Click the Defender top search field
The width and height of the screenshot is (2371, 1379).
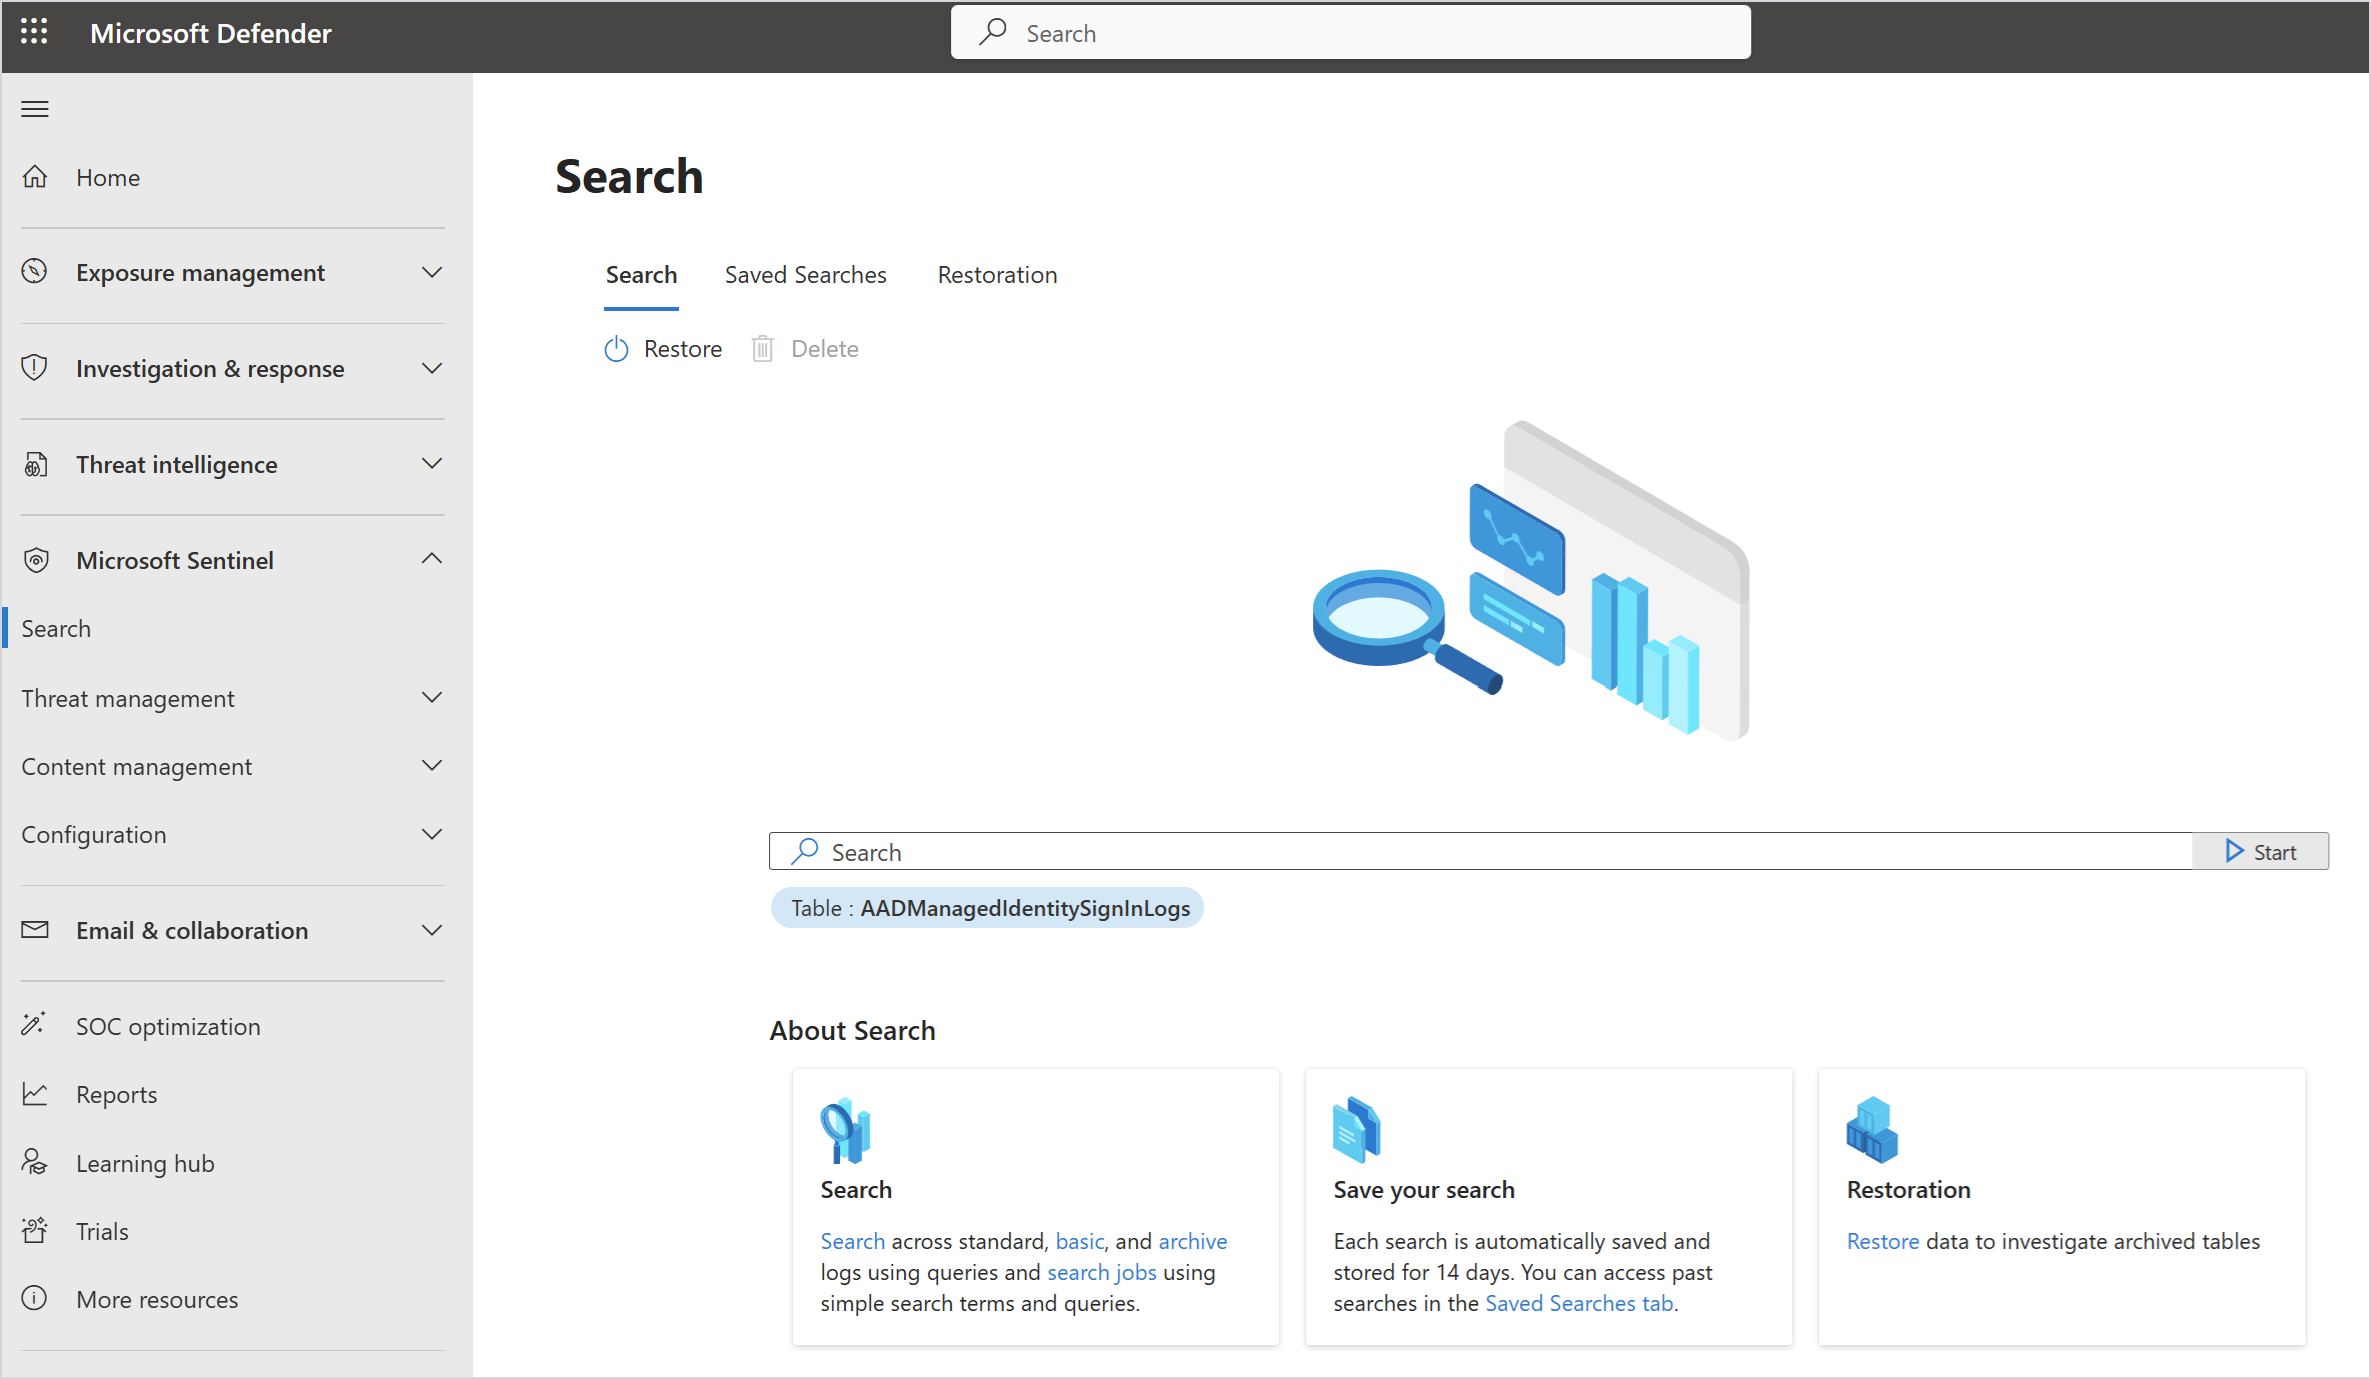(1350, 33)
